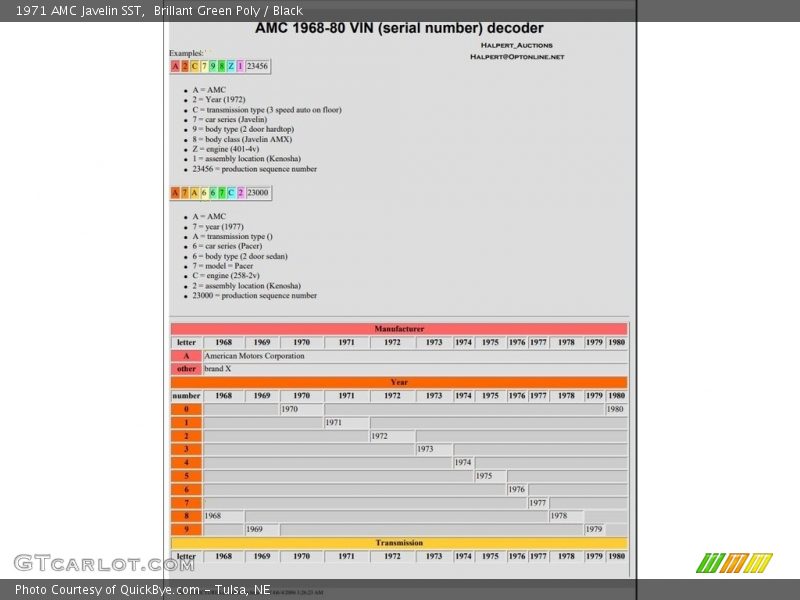Click the orange '5' row label in Year table
Viewport: 800px width, 600px height.
click(186, 476)
